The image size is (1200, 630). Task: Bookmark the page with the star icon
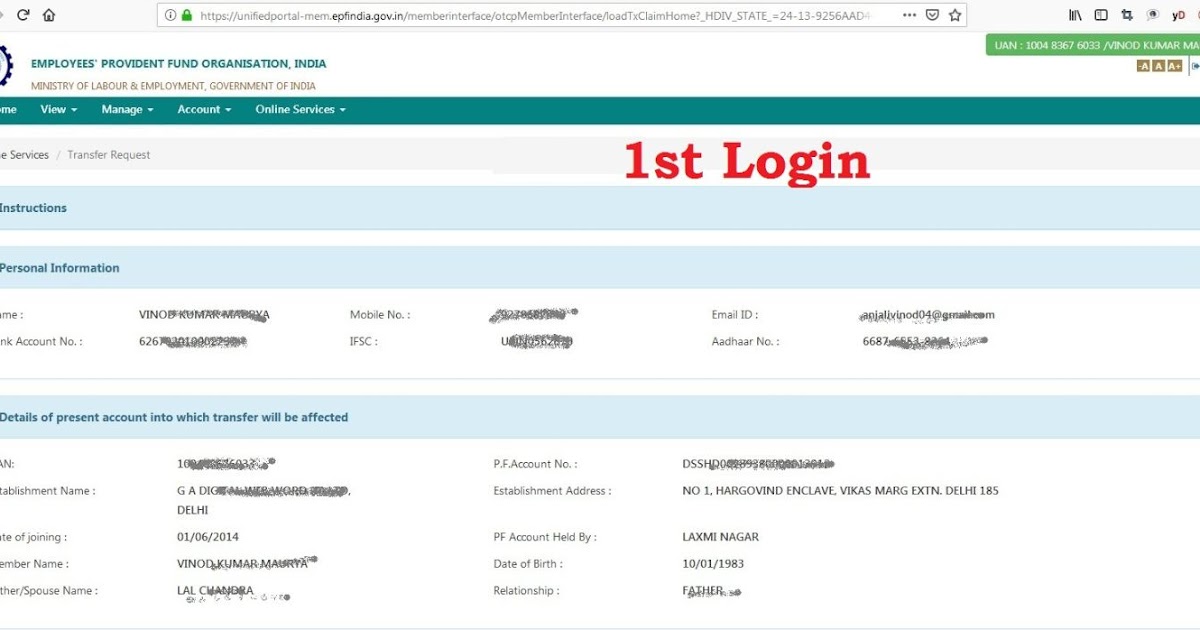[955, 14]
